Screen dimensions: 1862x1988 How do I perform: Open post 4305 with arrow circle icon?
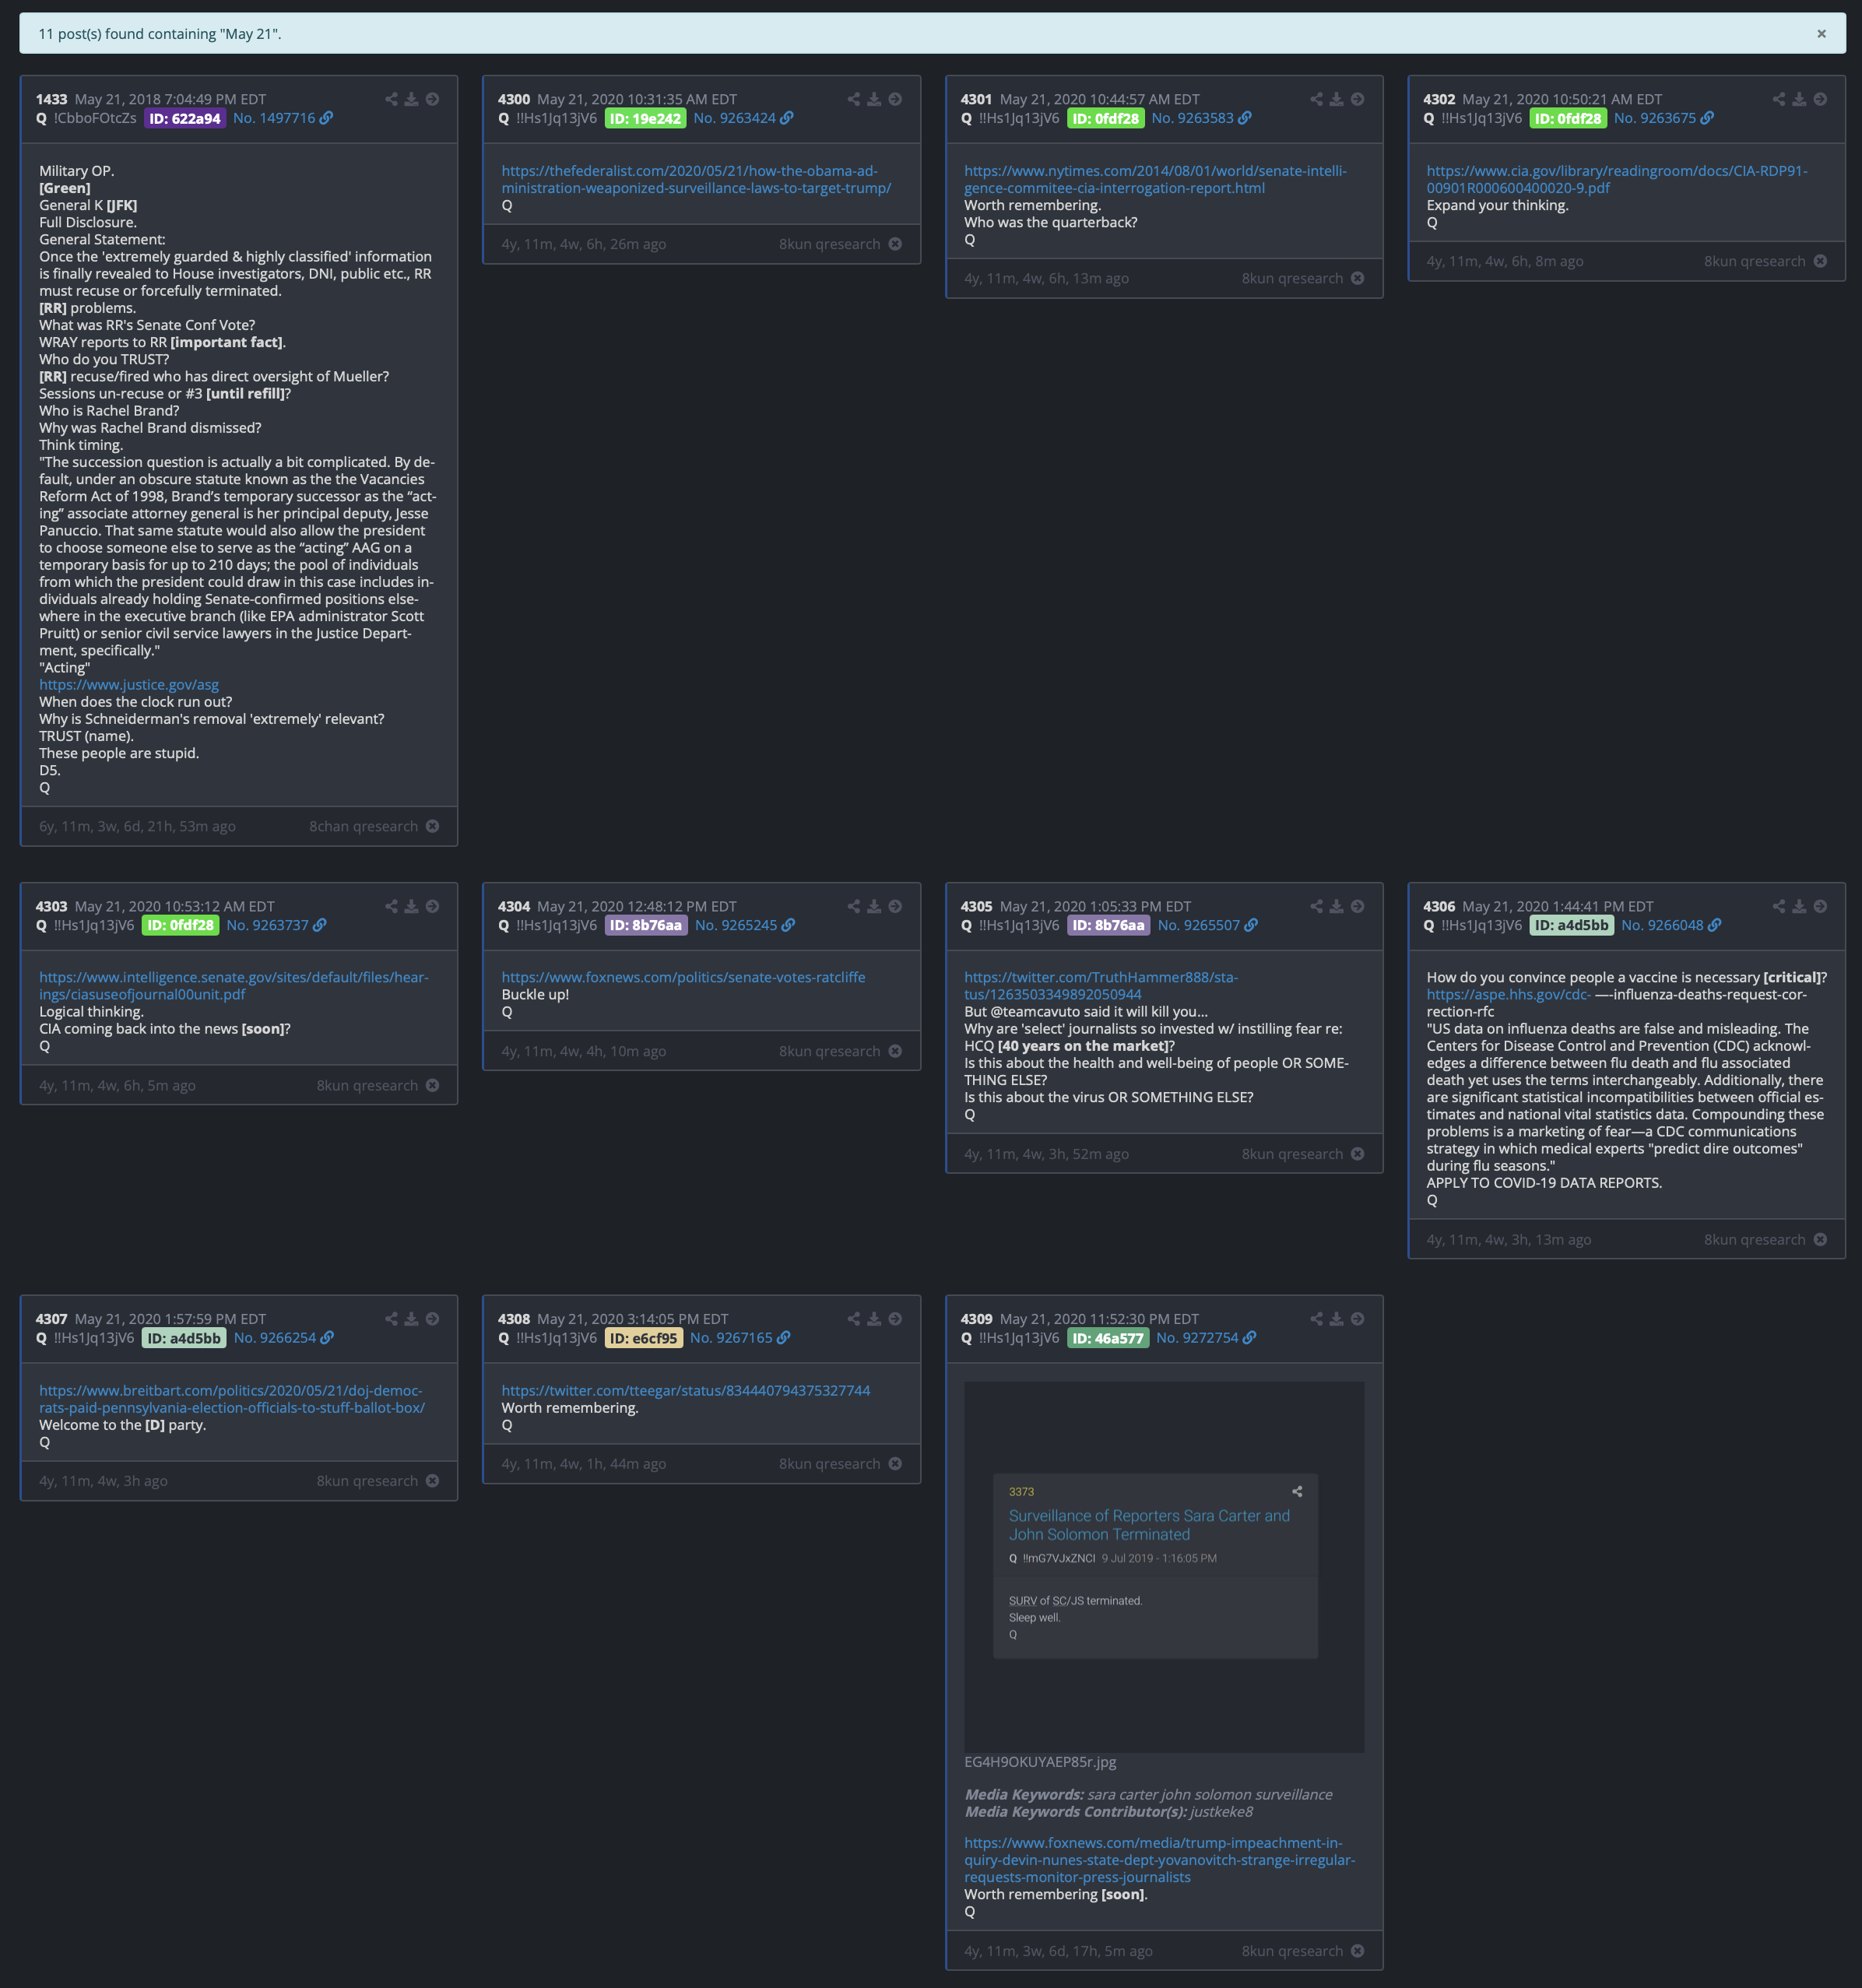click(x=1357, y=906)
